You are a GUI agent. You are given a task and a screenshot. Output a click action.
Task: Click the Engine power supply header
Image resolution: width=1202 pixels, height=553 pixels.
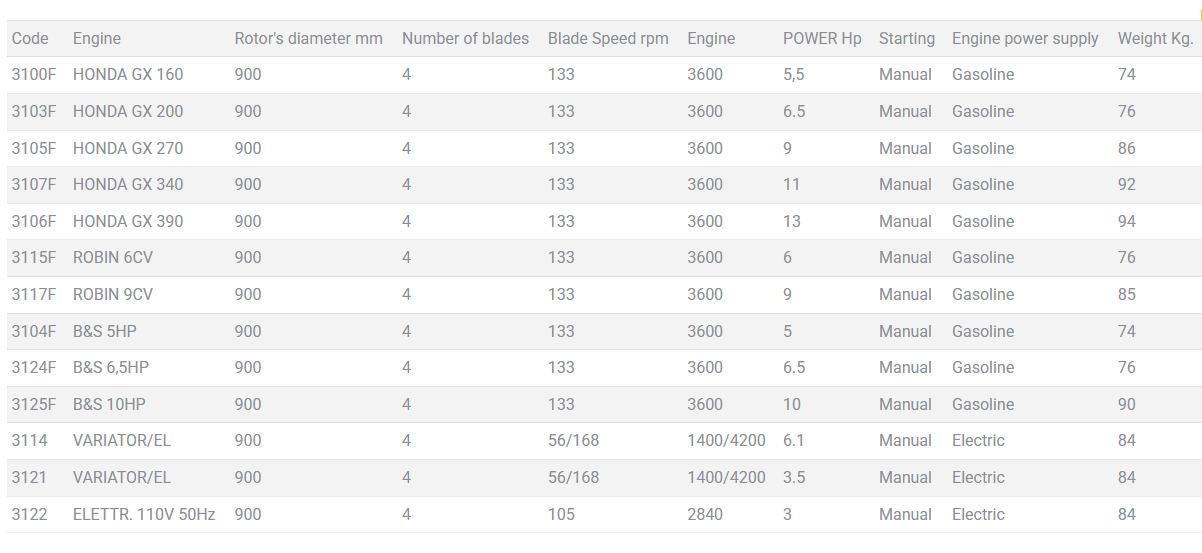[x=1025, y=39]
